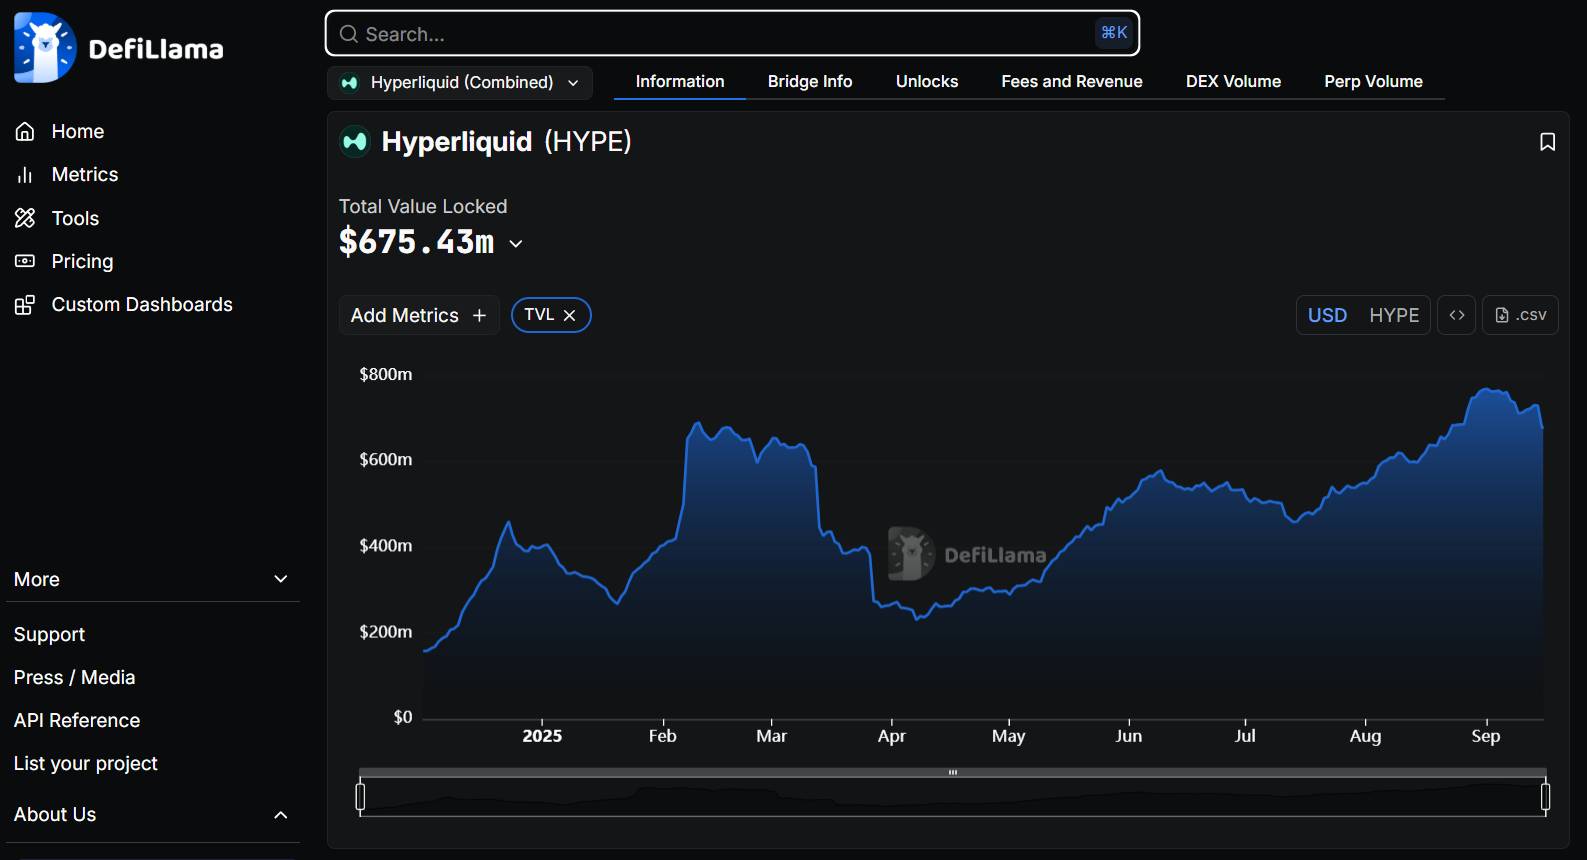The width and height of the screenshot is (1587, 860).
Task: Click the $675.43m TVL value
Action: [417, 242]
